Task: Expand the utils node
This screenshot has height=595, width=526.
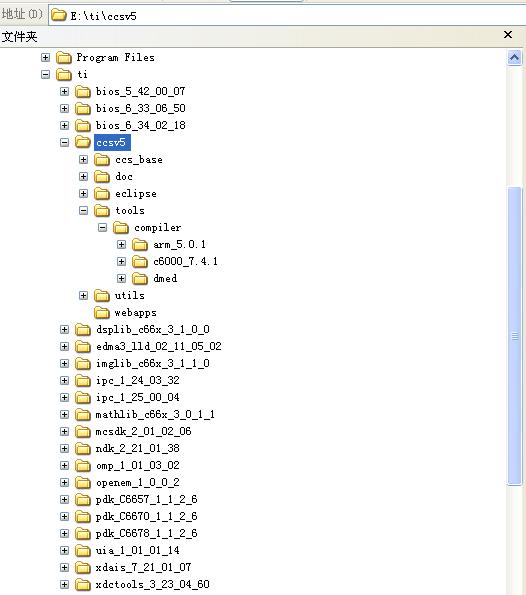Action: click(x=83, y=296)
